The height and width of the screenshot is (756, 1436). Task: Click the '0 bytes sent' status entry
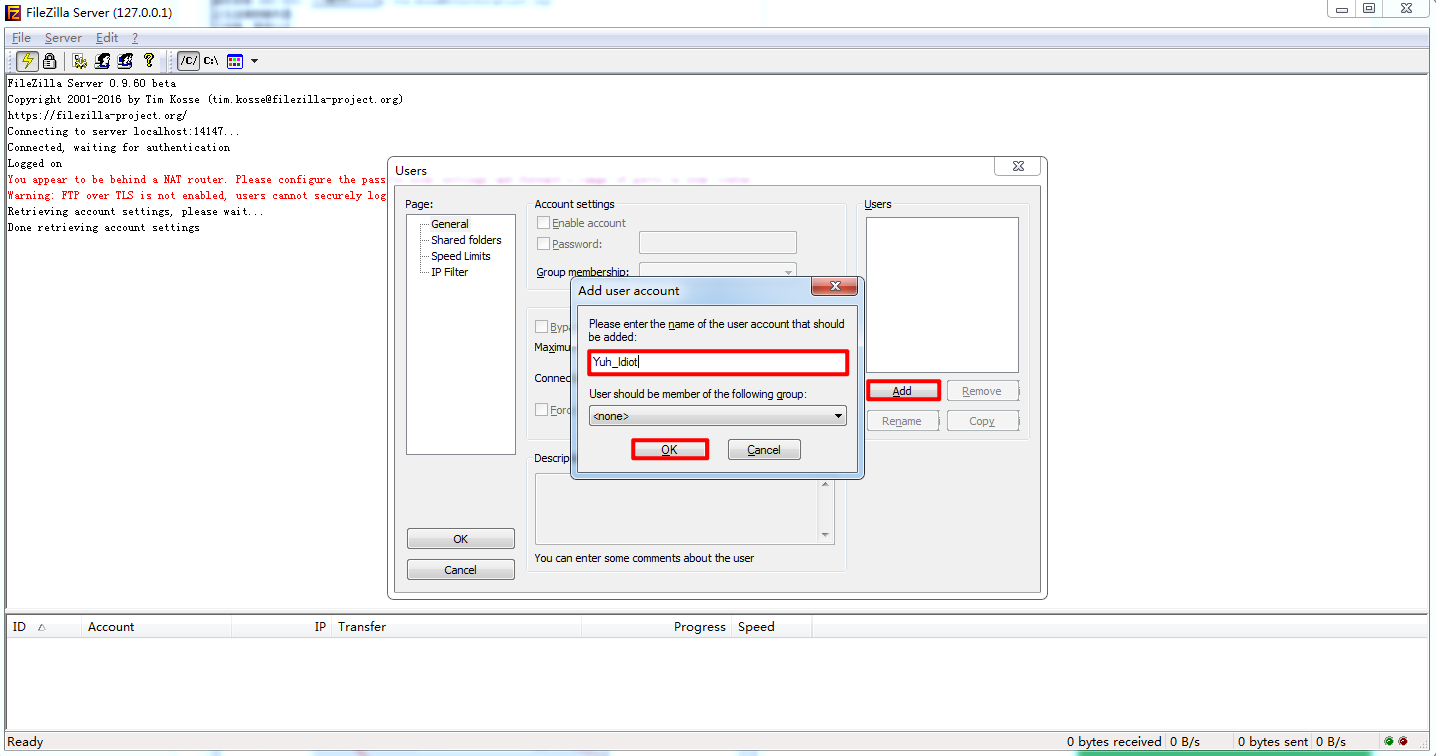pos(1272,742)
